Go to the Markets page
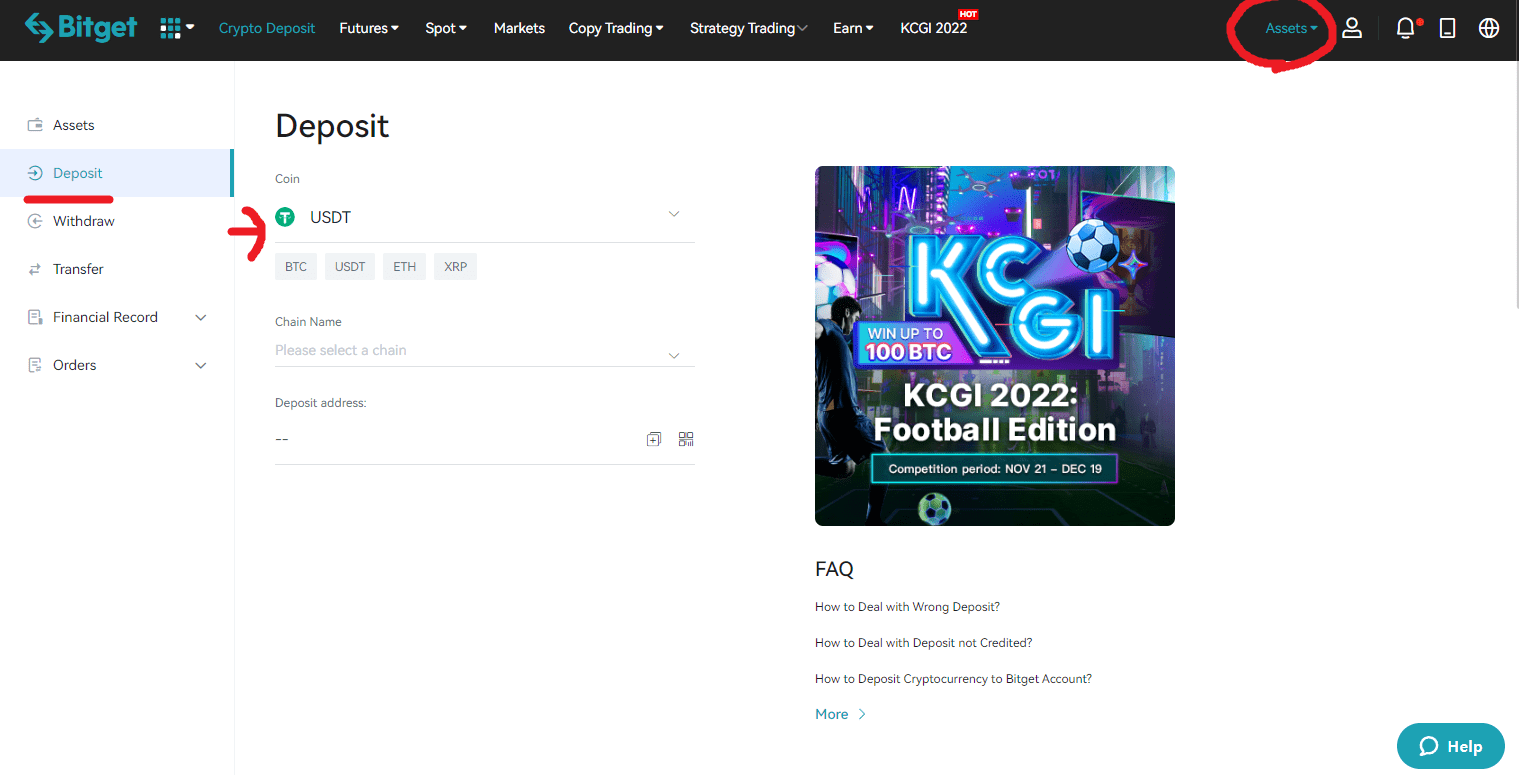 tap(519, 28)
